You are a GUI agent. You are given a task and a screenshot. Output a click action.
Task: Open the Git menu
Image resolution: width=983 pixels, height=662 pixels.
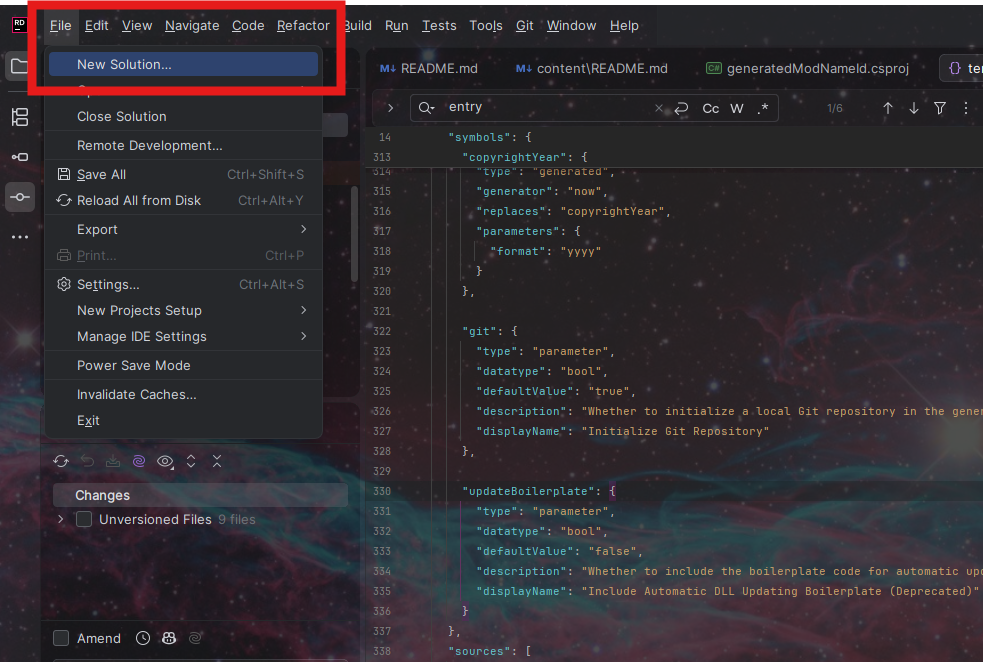pos(524,26)
